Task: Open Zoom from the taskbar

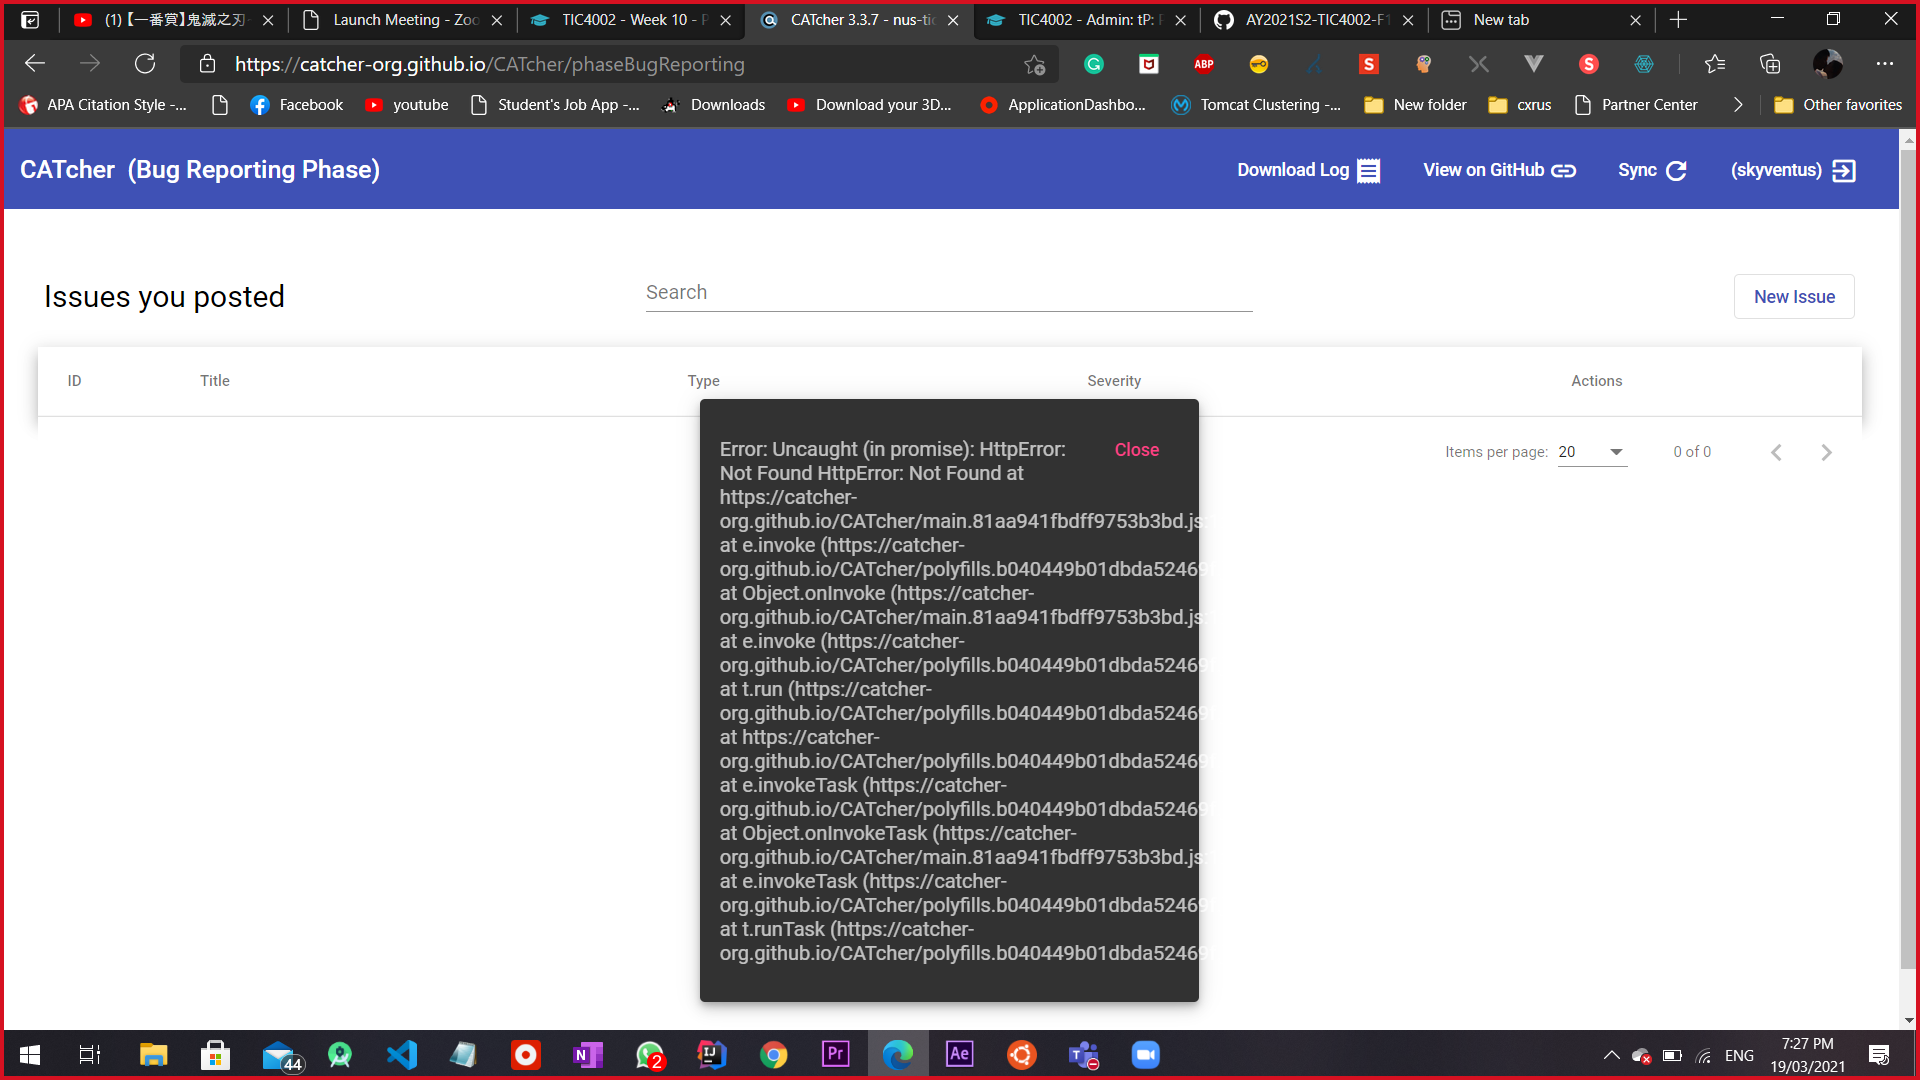Action: pyautogui.click(x=1145, y=1055)
